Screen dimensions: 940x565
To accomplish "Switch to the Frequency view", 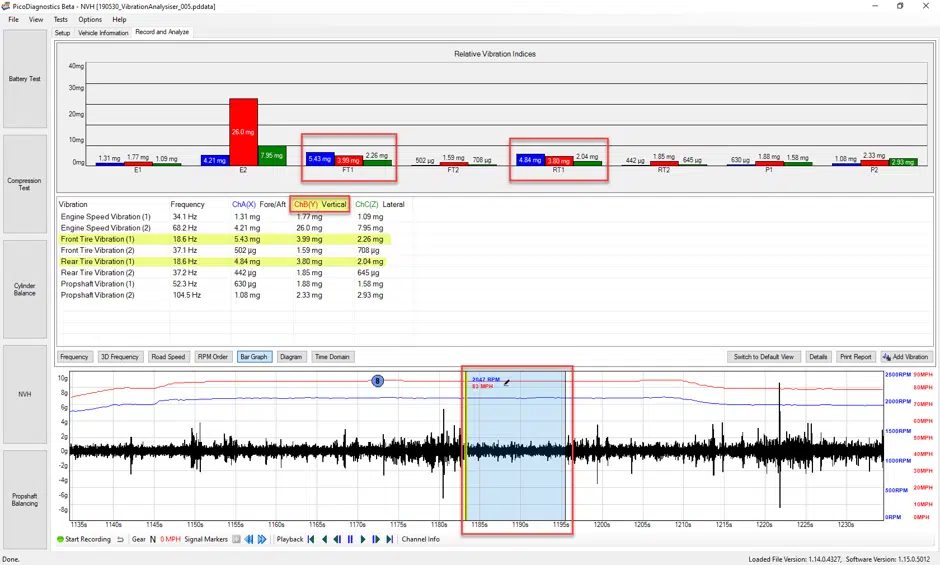I will (74, 357).
